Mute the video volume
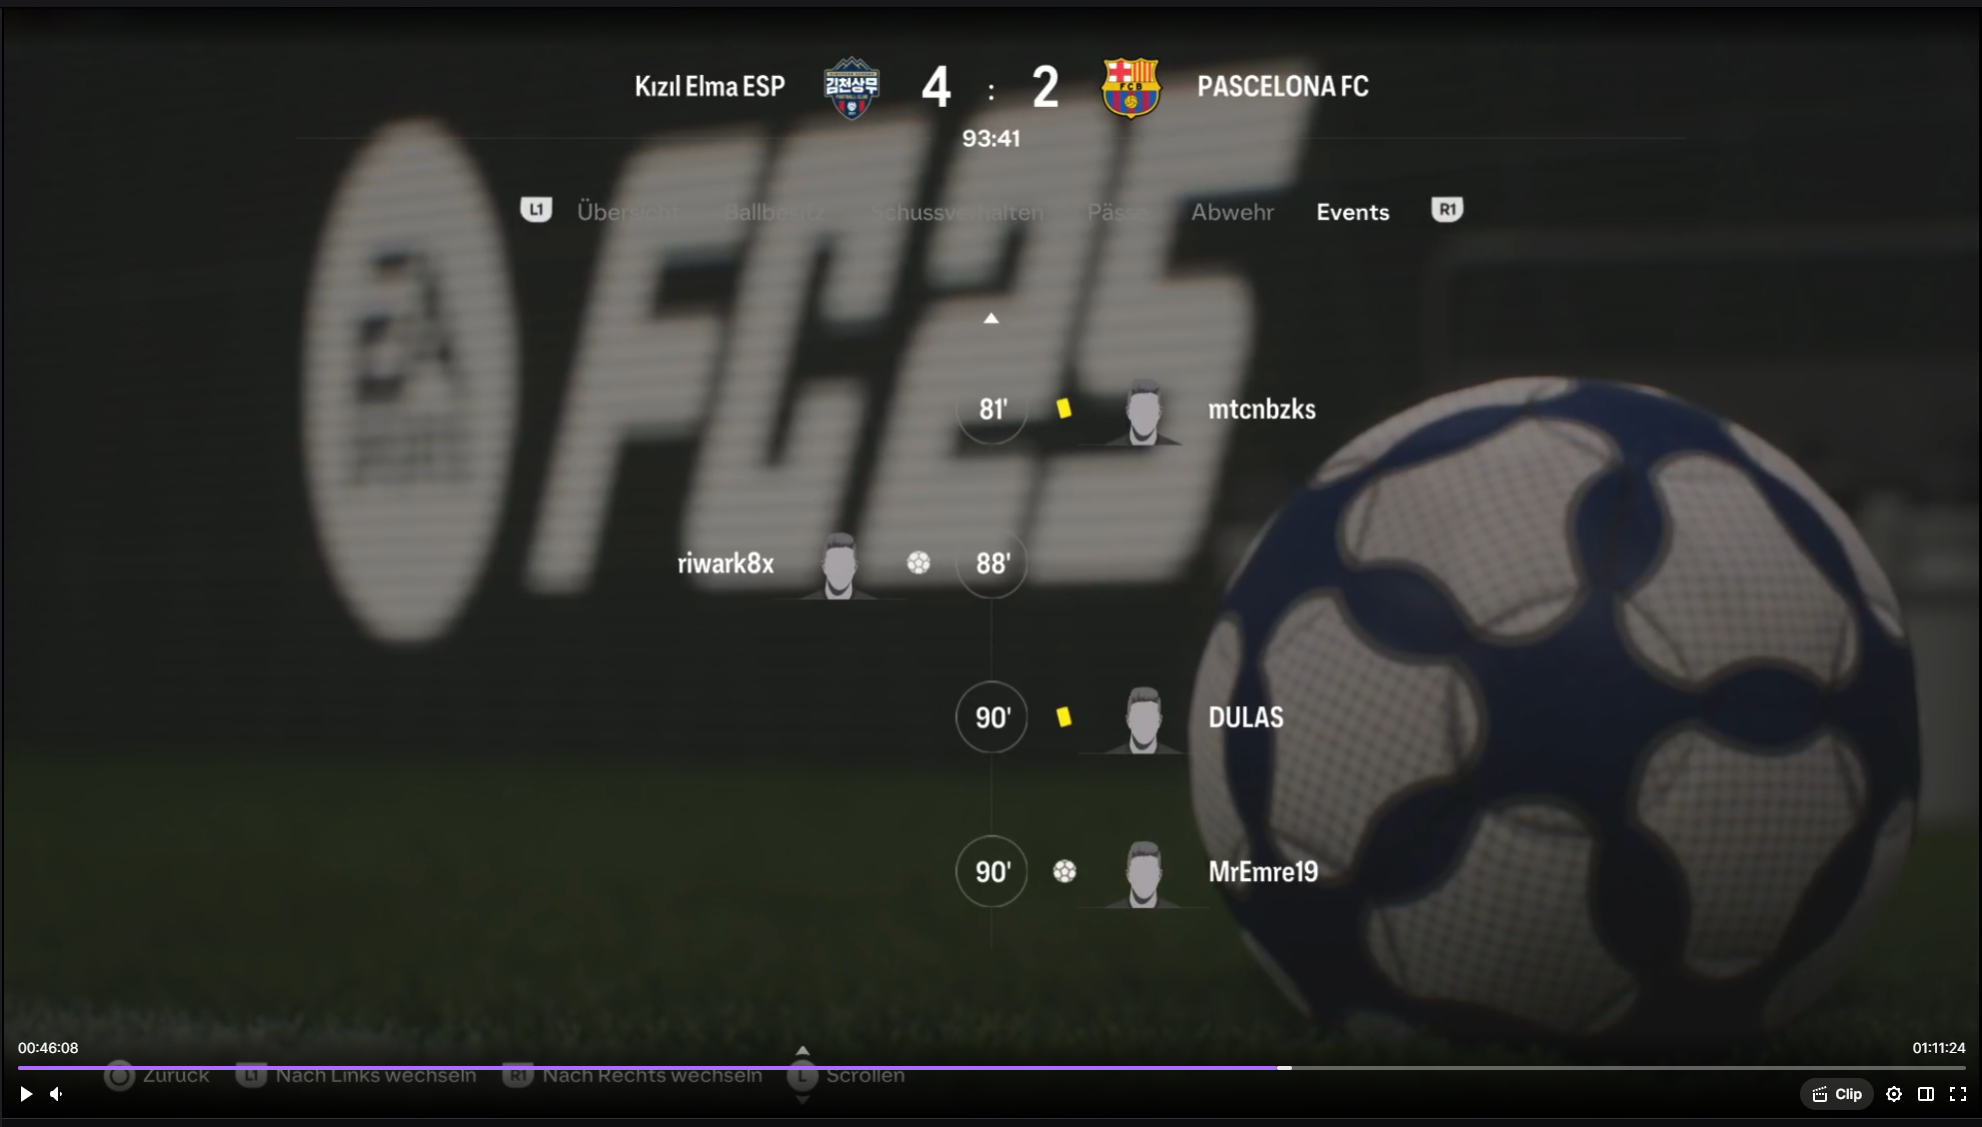Screen dimensions: 1982x1127 tap(57, 1094)
